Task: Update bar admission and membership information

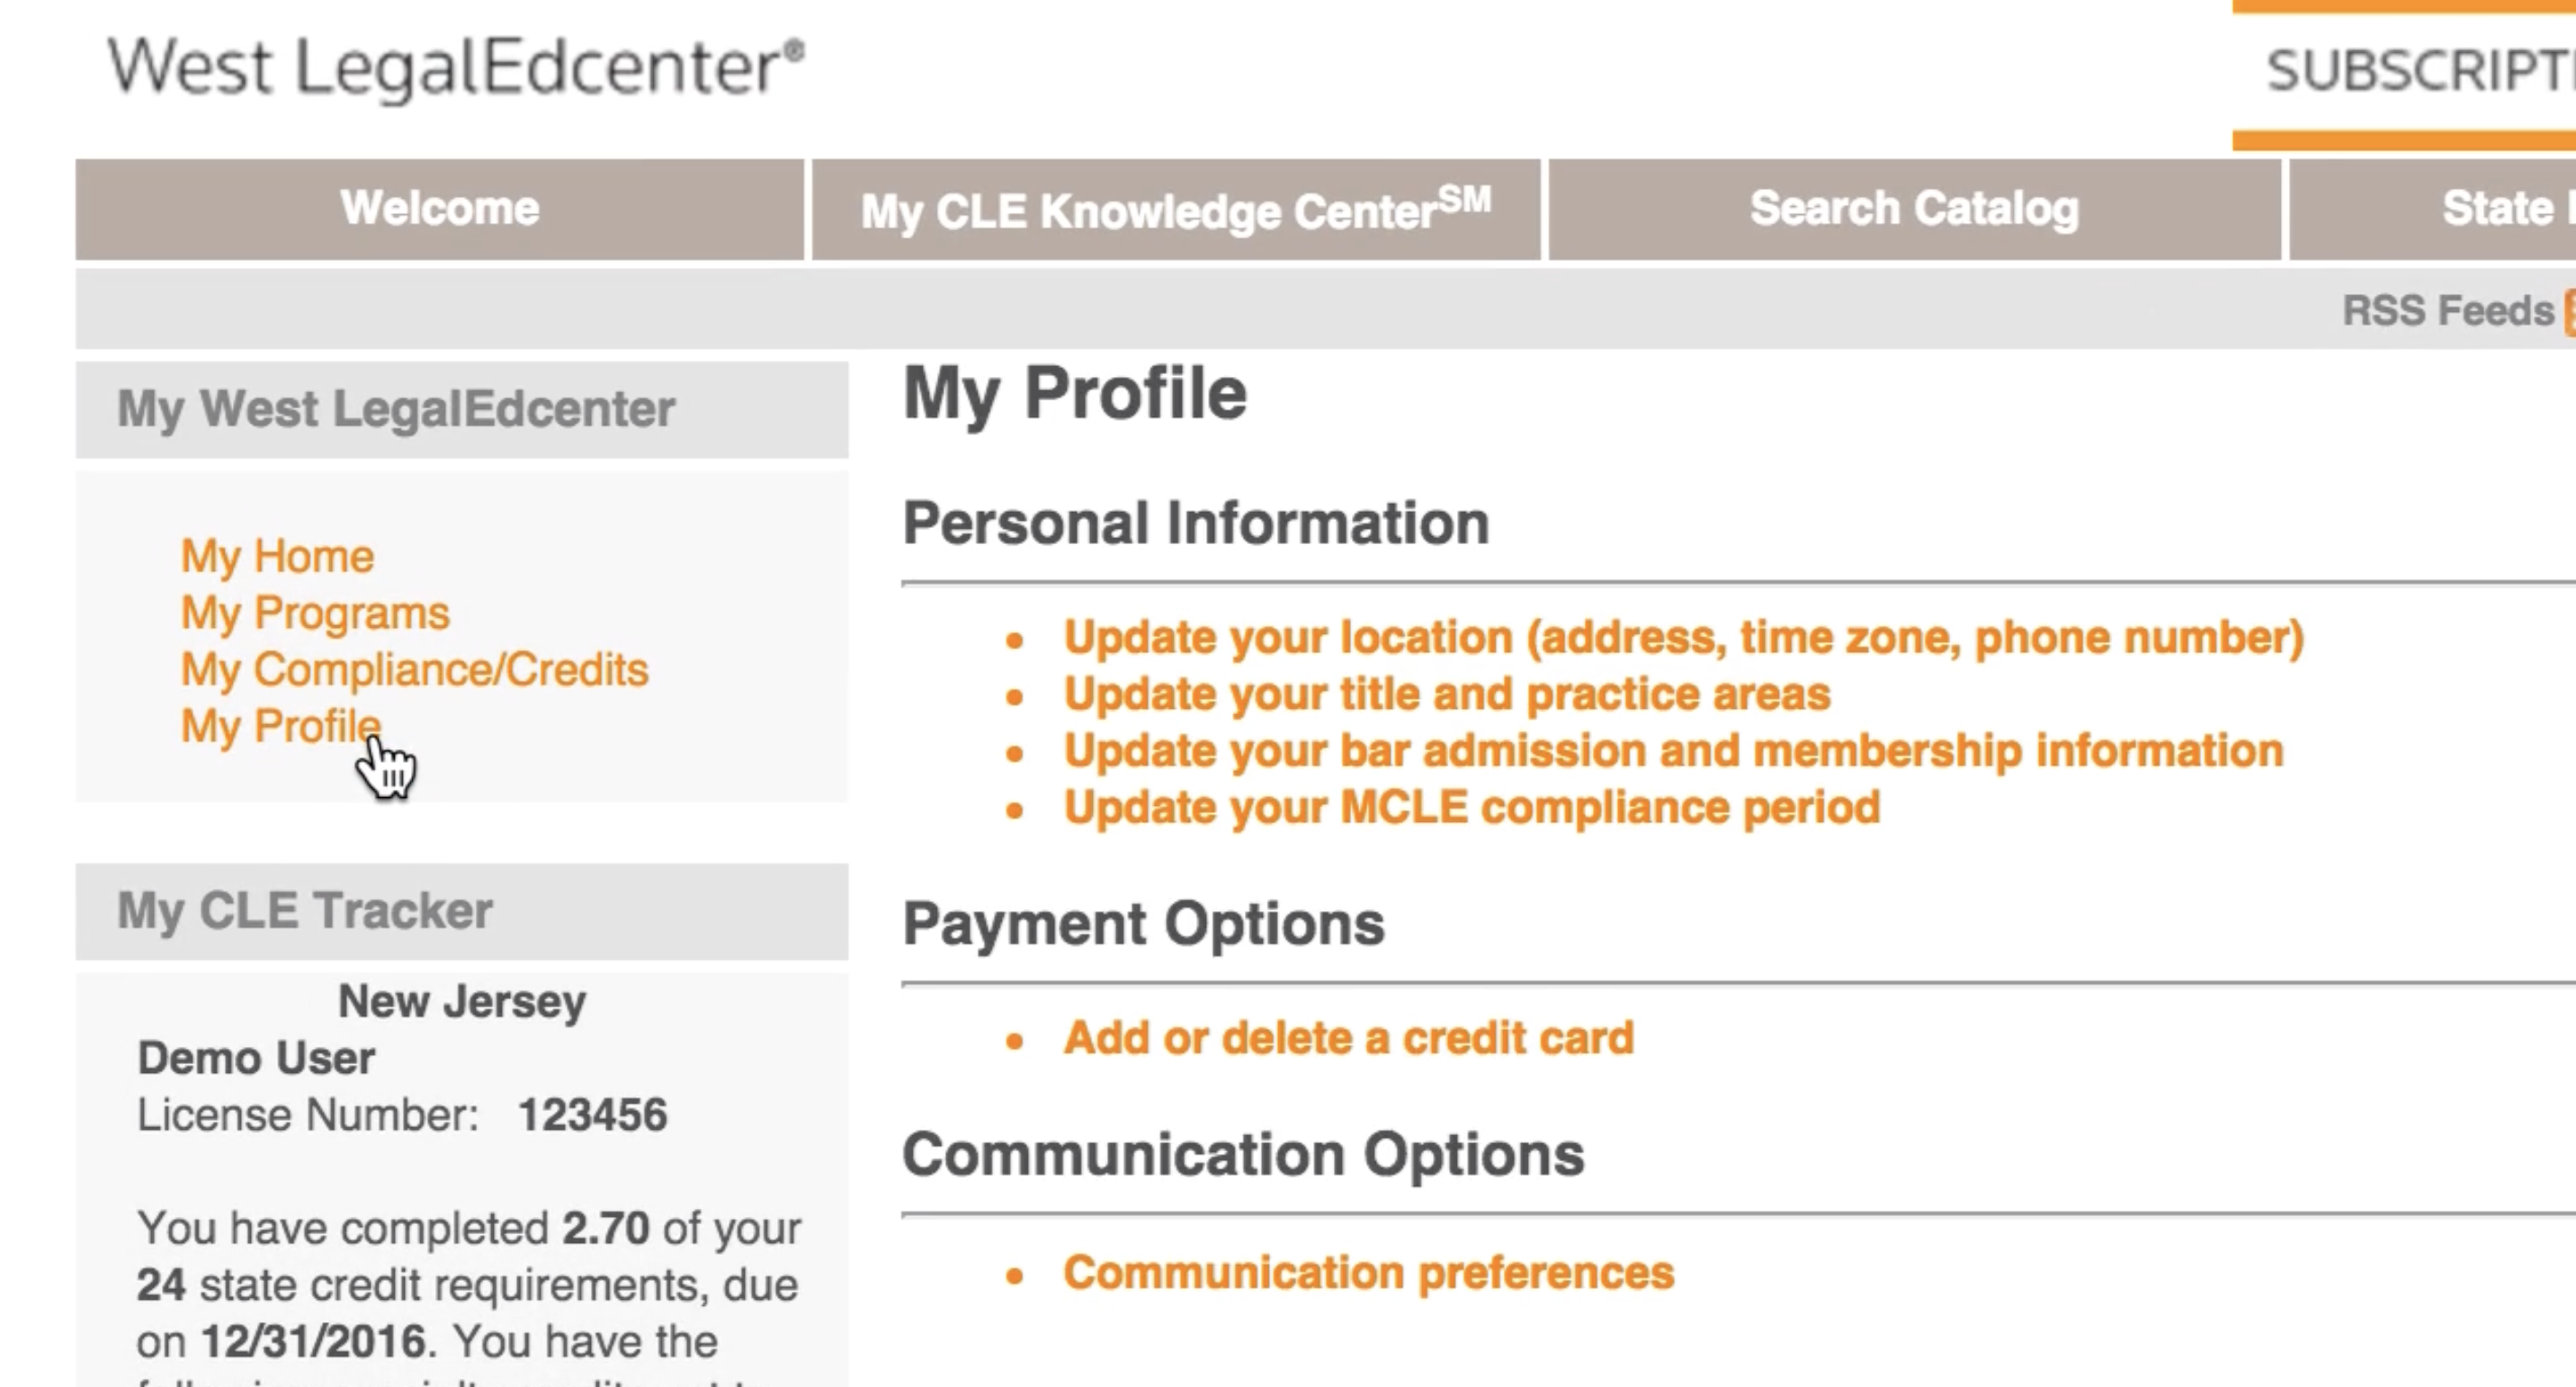Action: (x=1673, y=751)
